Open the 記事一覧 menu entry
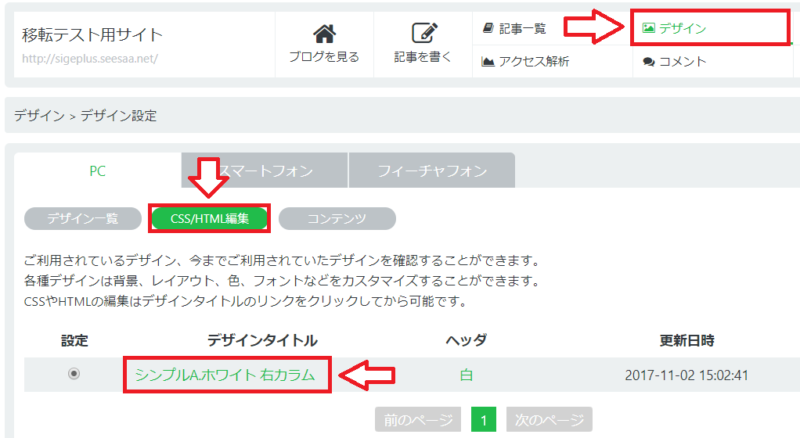 click(522, 29)
